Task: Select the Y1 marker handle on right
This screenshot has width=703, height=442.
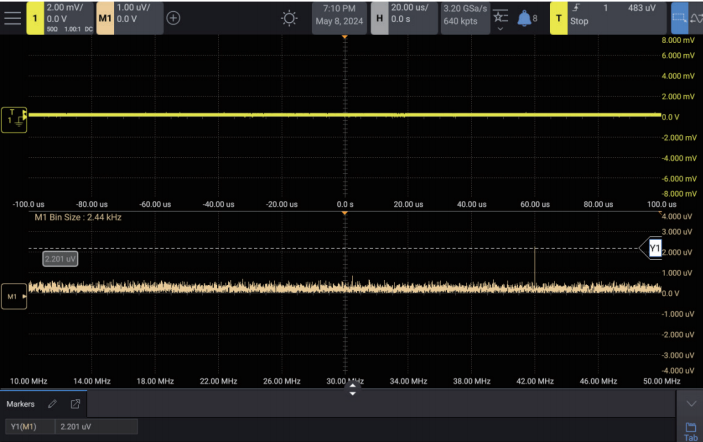Action: coord(654,247)
